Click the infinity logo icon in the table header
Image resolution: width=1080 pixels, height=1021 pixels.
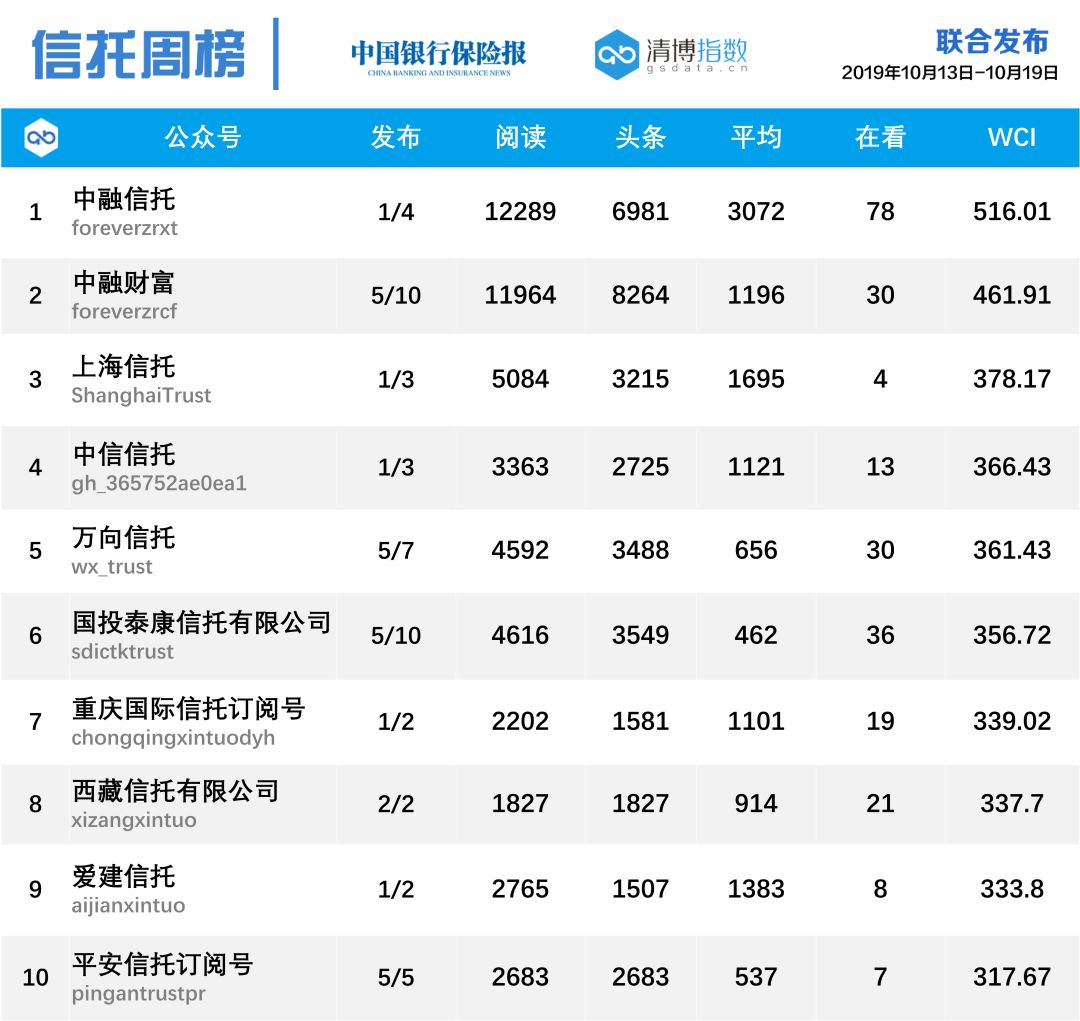(x=41, y=138)
